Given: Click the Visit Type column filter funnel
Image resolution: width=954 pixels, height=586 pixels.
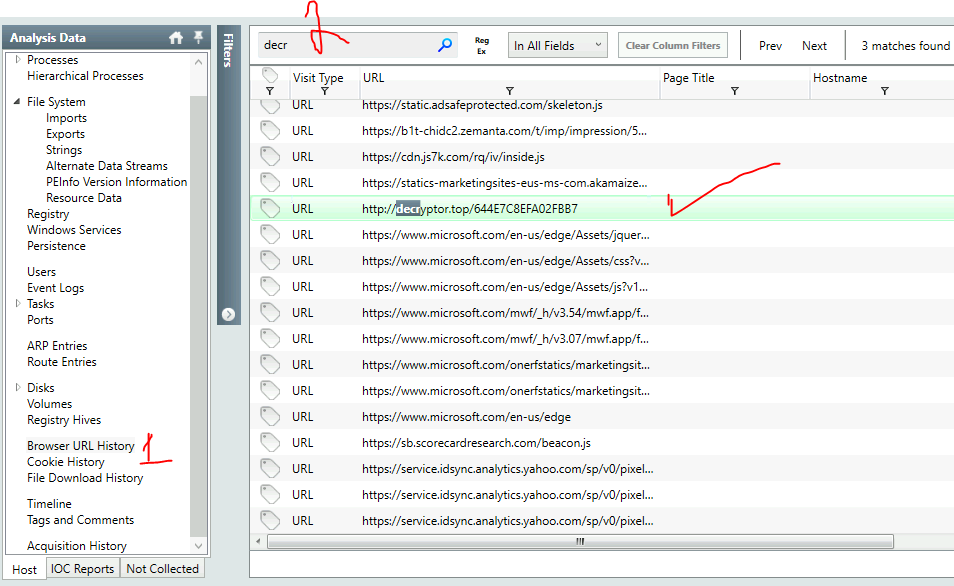Looking at the screenshot, I should point(324,91).
